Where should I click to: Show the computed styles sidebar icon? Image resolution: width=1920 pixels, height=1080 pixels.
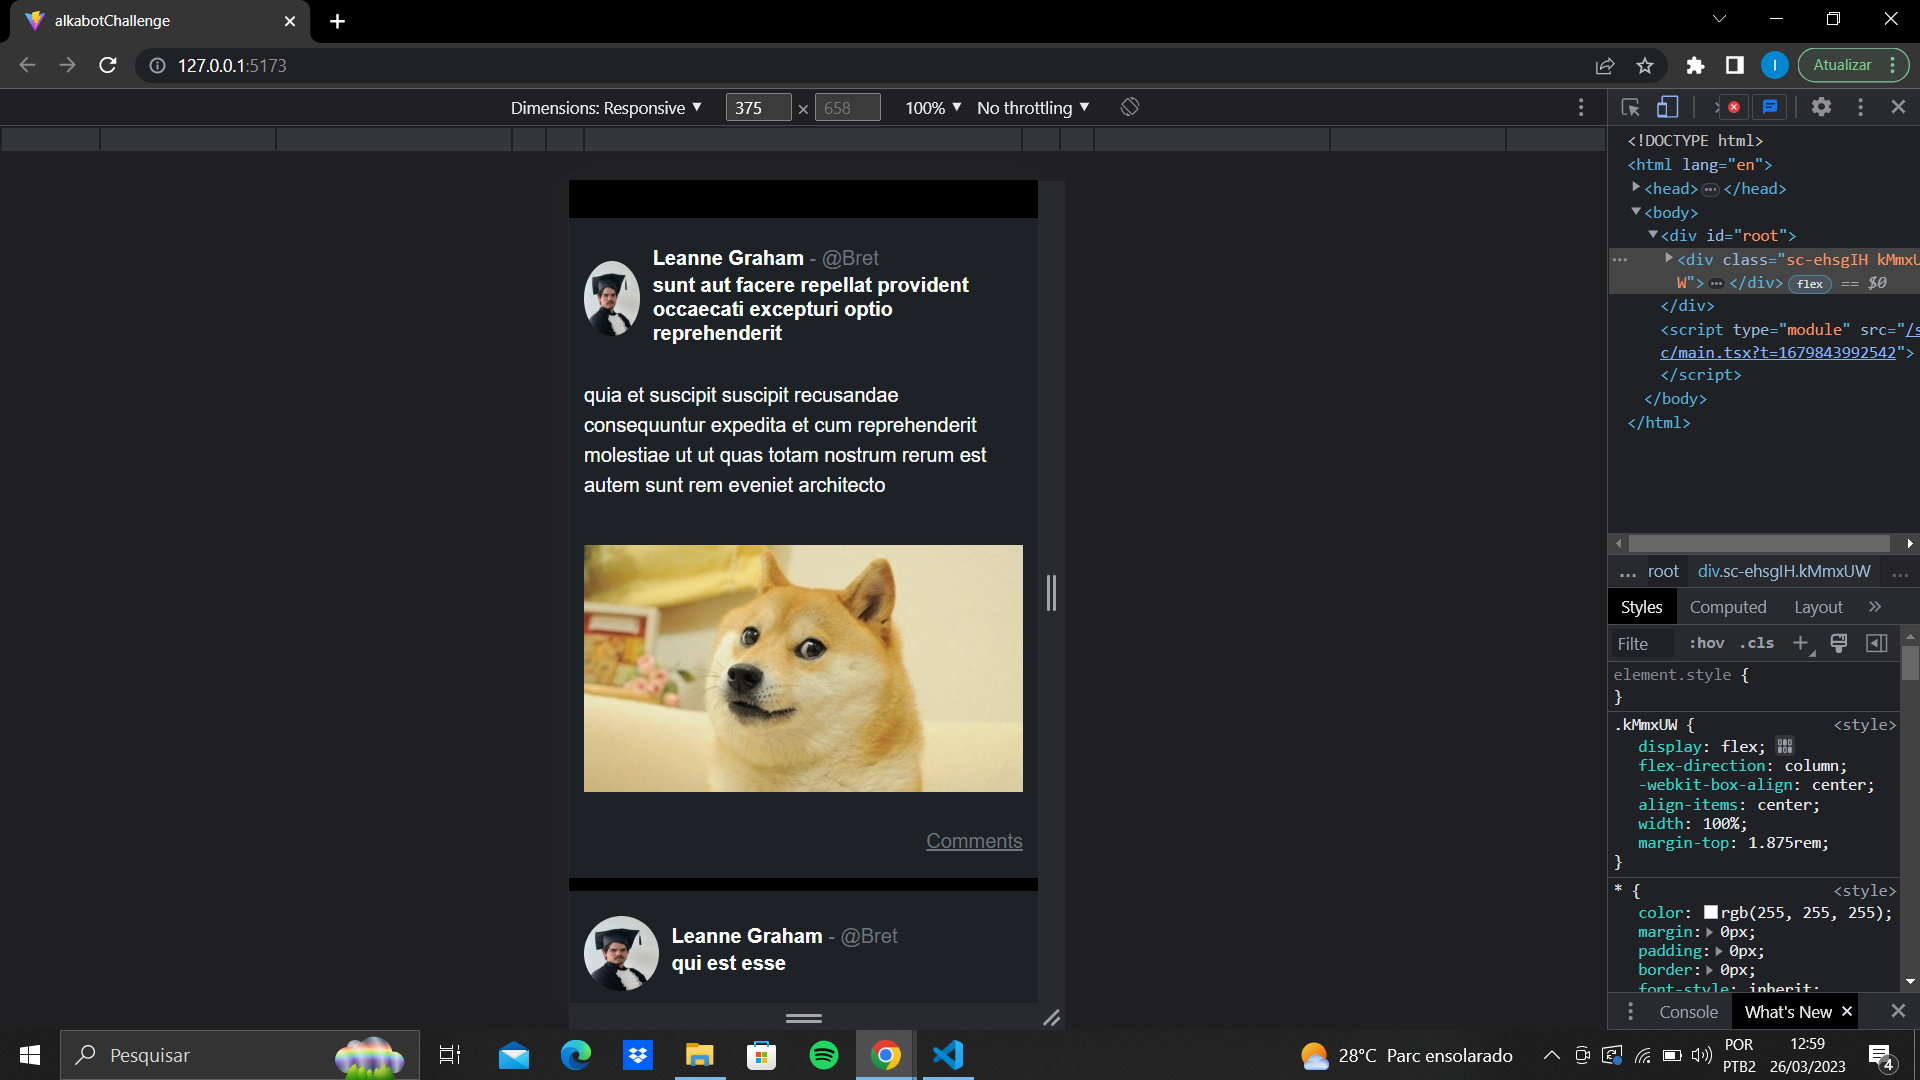(x=1877, y=643)
